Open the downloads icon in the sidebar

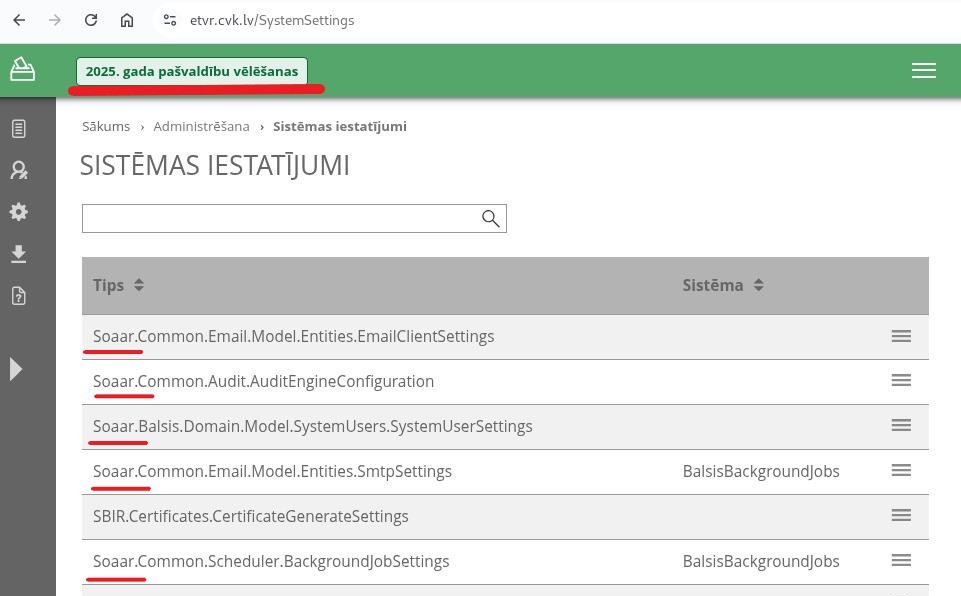click(x=18, y=254)
